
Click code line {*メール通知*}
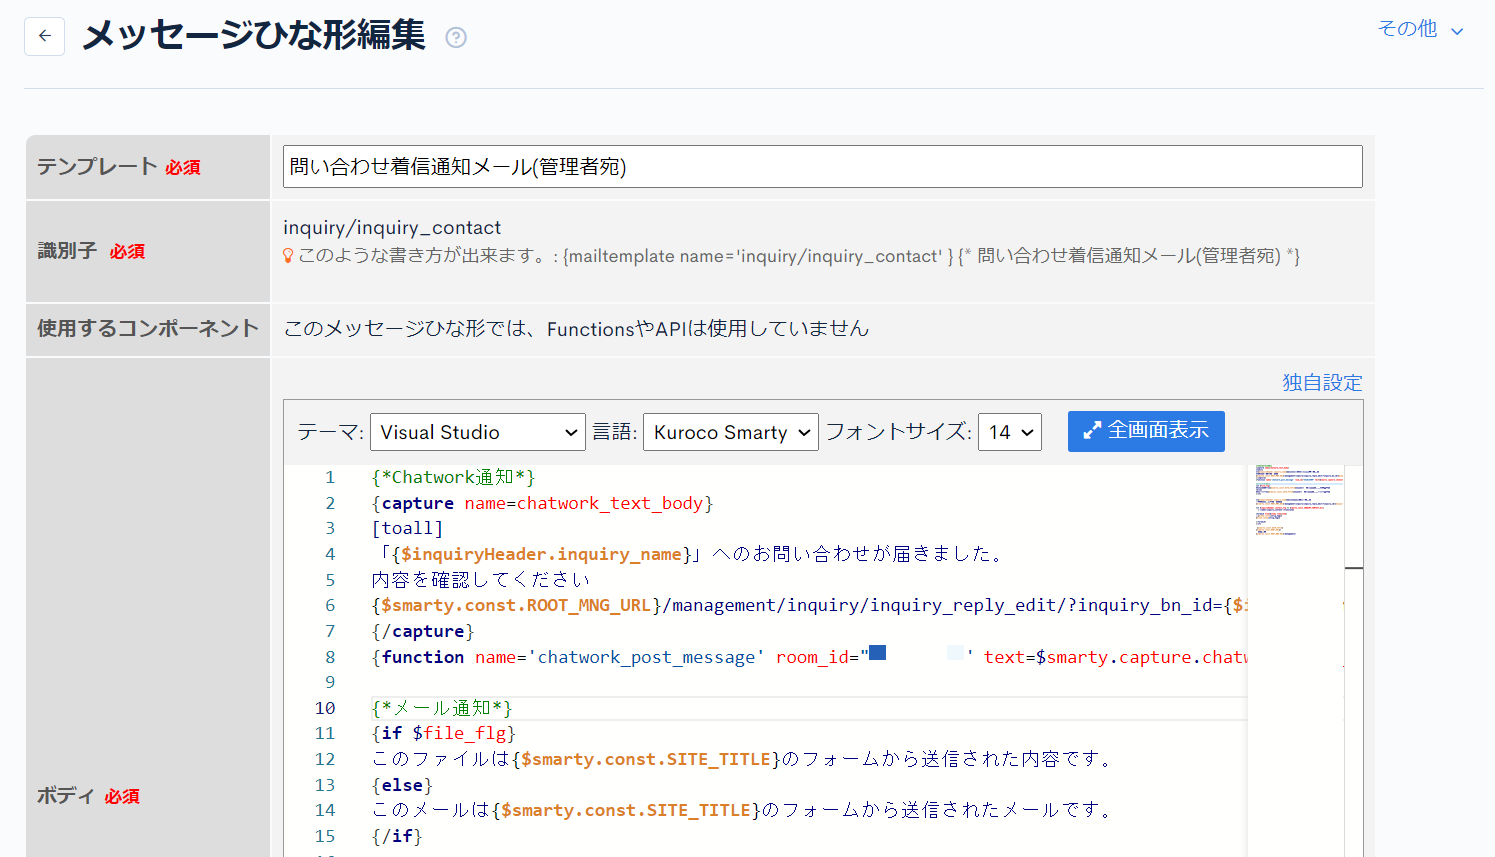coord(442,708)
